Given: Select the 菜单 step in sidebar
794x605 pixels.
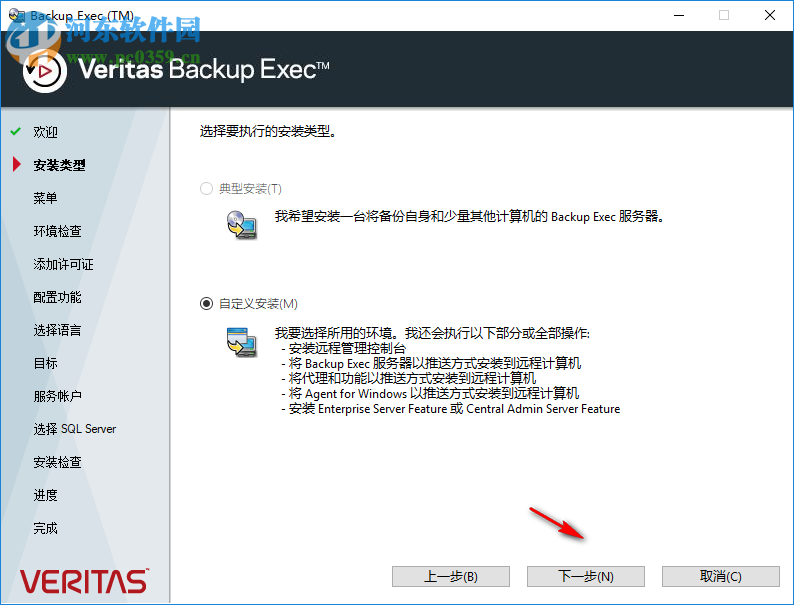Looking at the screenshot, I should pos(46,198).
